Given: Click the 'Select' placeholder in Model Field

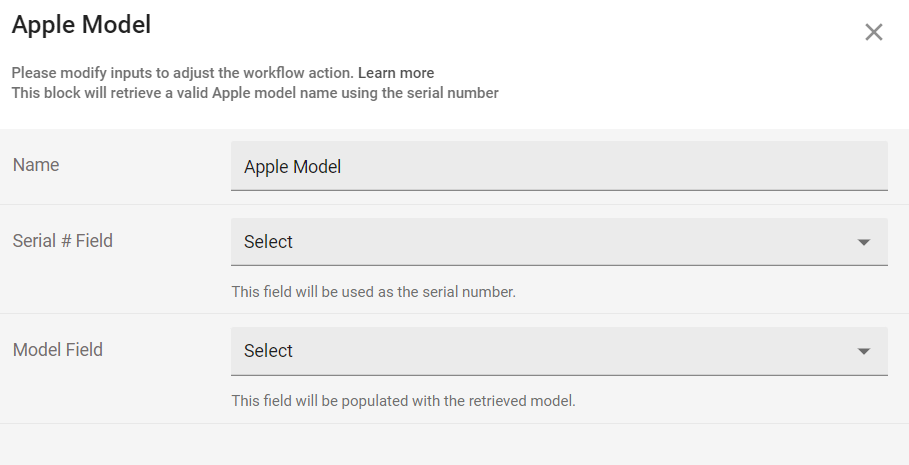Looking at the screenshot, I should (268, 351).
